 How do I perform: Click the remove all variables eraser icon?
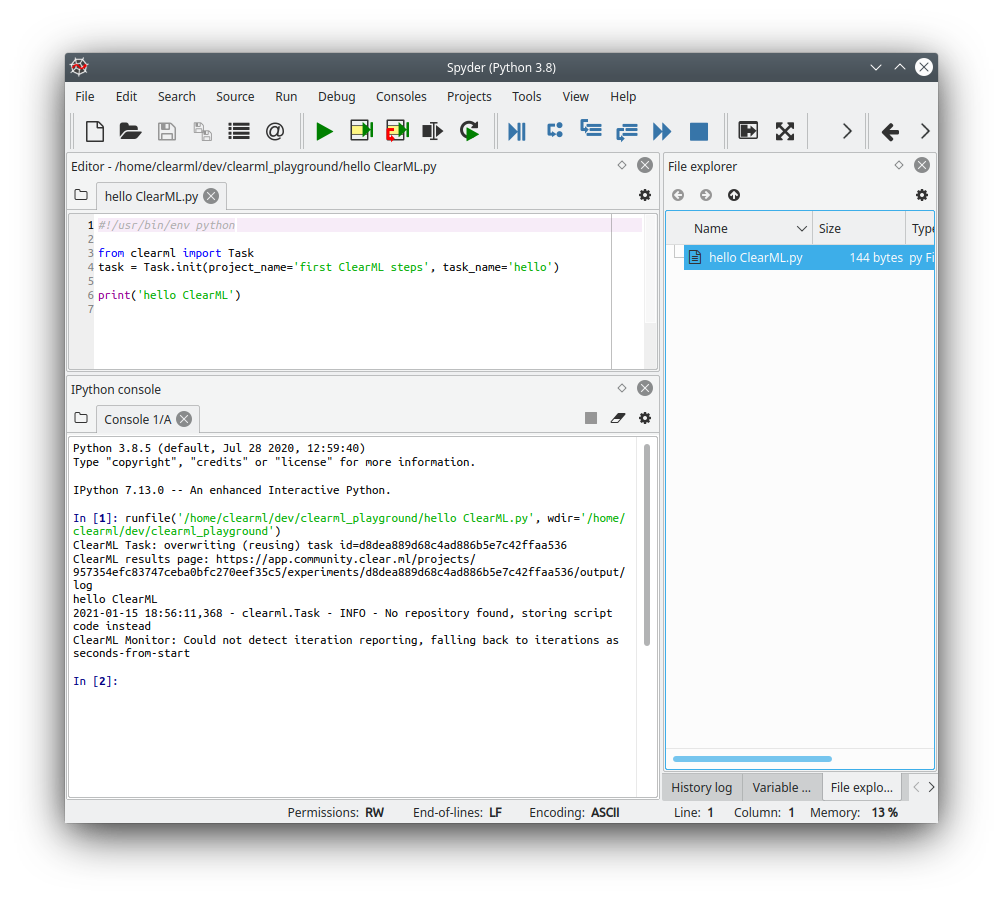pos(617,418)
